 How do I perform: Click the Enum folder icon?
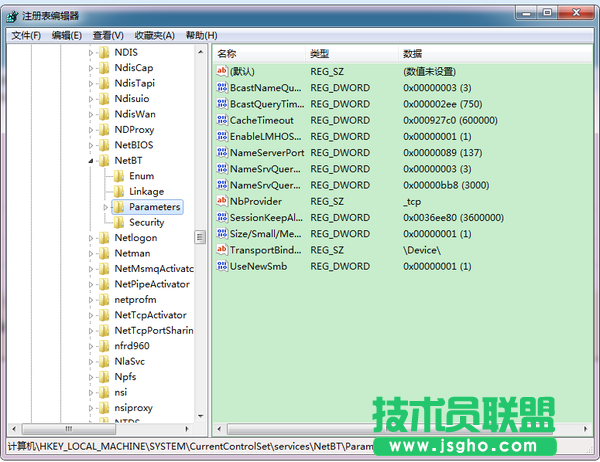pos(119,176)
